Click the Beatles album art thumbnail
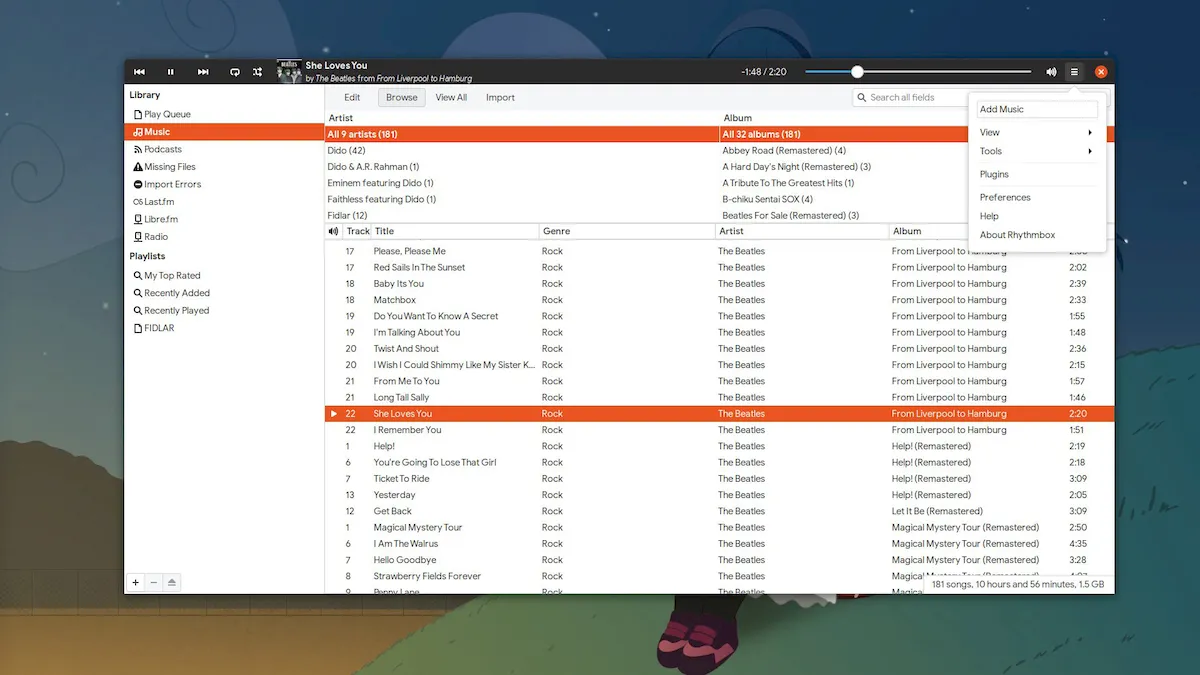The width and height of the screenshot is (1200, 675). [289, 72]
